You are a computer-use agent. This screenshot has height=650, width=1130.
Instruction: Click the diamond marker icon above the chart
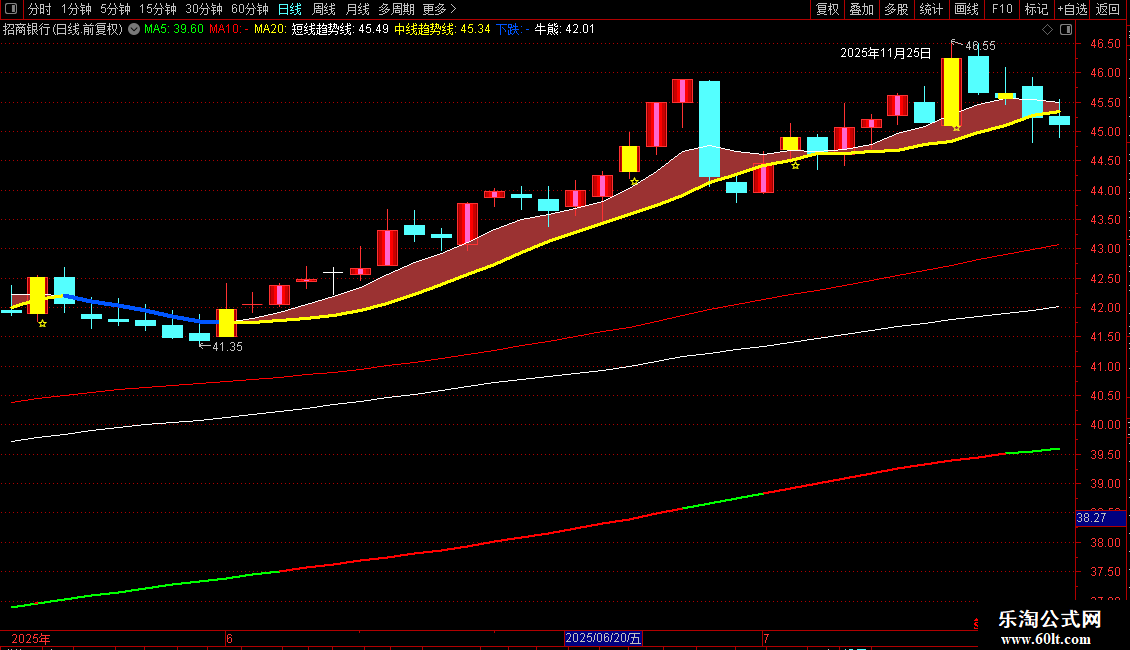(1048, 29)
